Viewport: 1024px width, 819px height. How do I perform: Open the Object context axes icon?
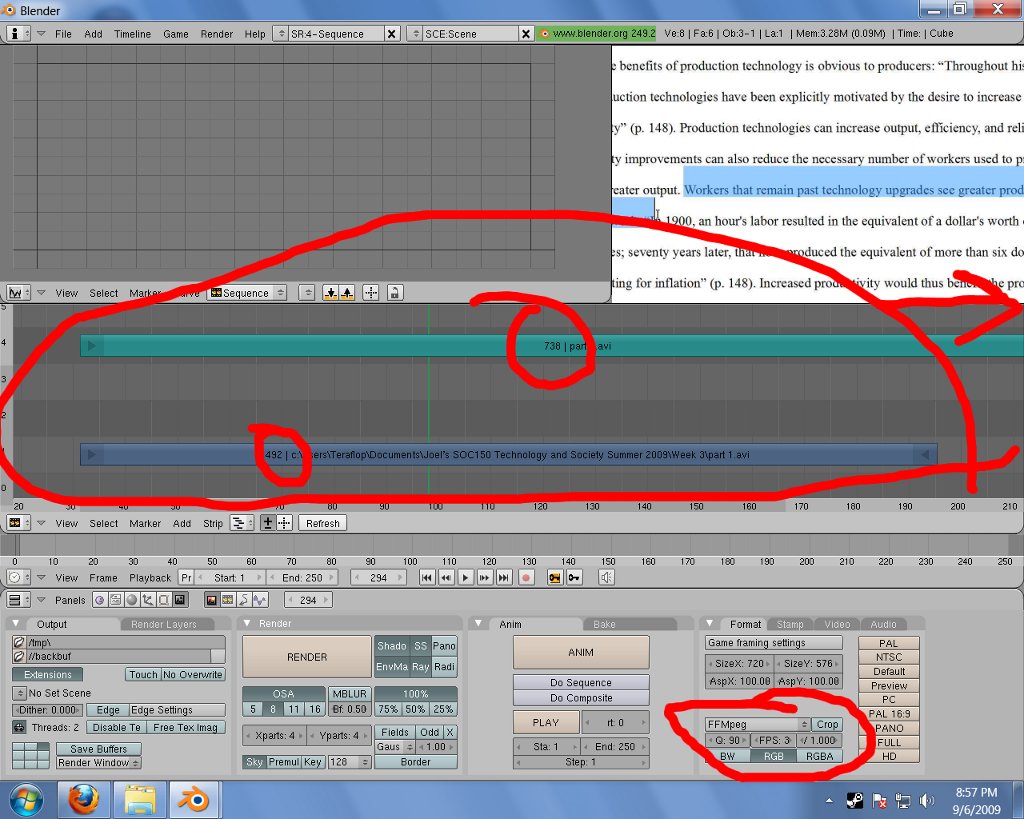point(148,600)
